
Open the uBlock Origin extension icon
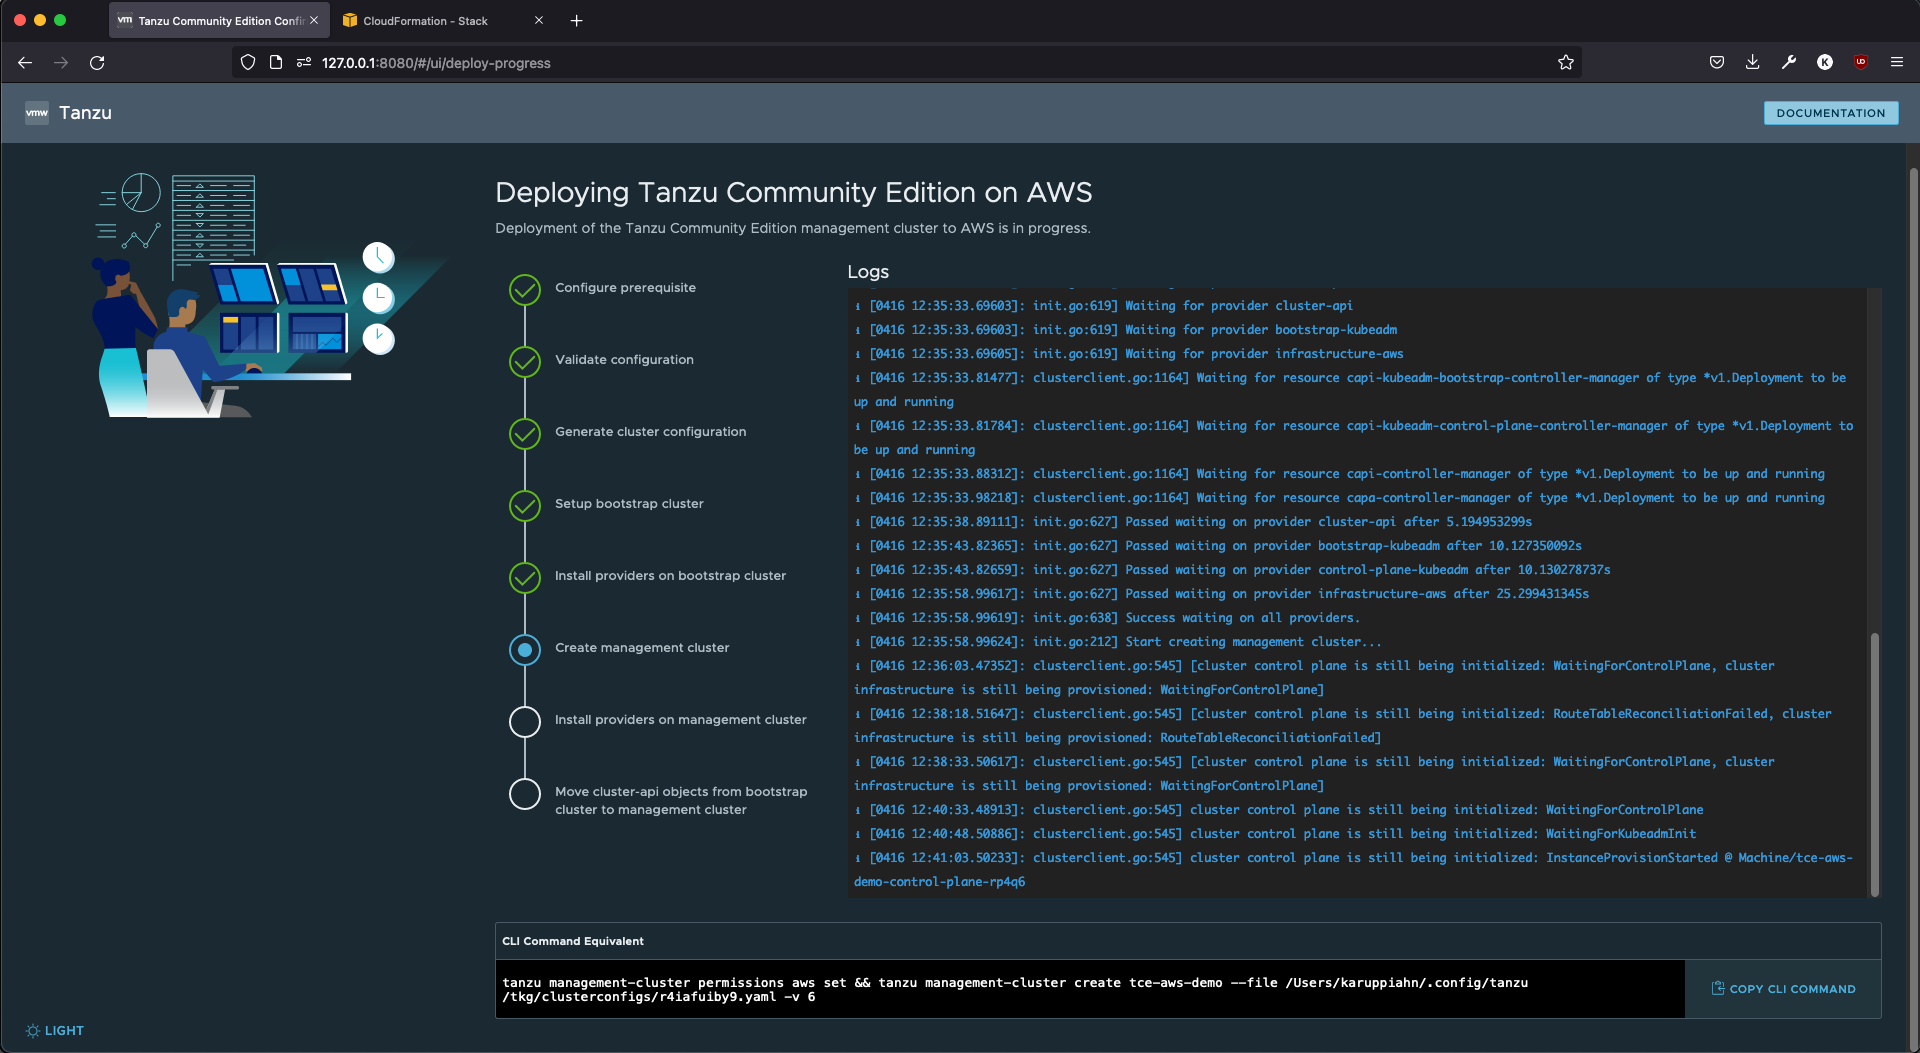(1861, 62)
